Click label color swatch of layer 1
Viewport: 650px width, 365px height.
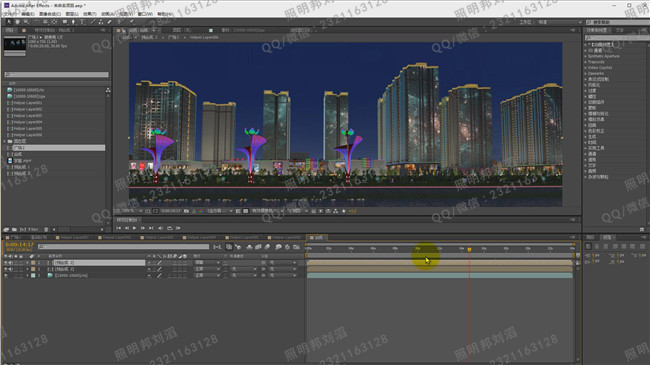click(33, 263)
